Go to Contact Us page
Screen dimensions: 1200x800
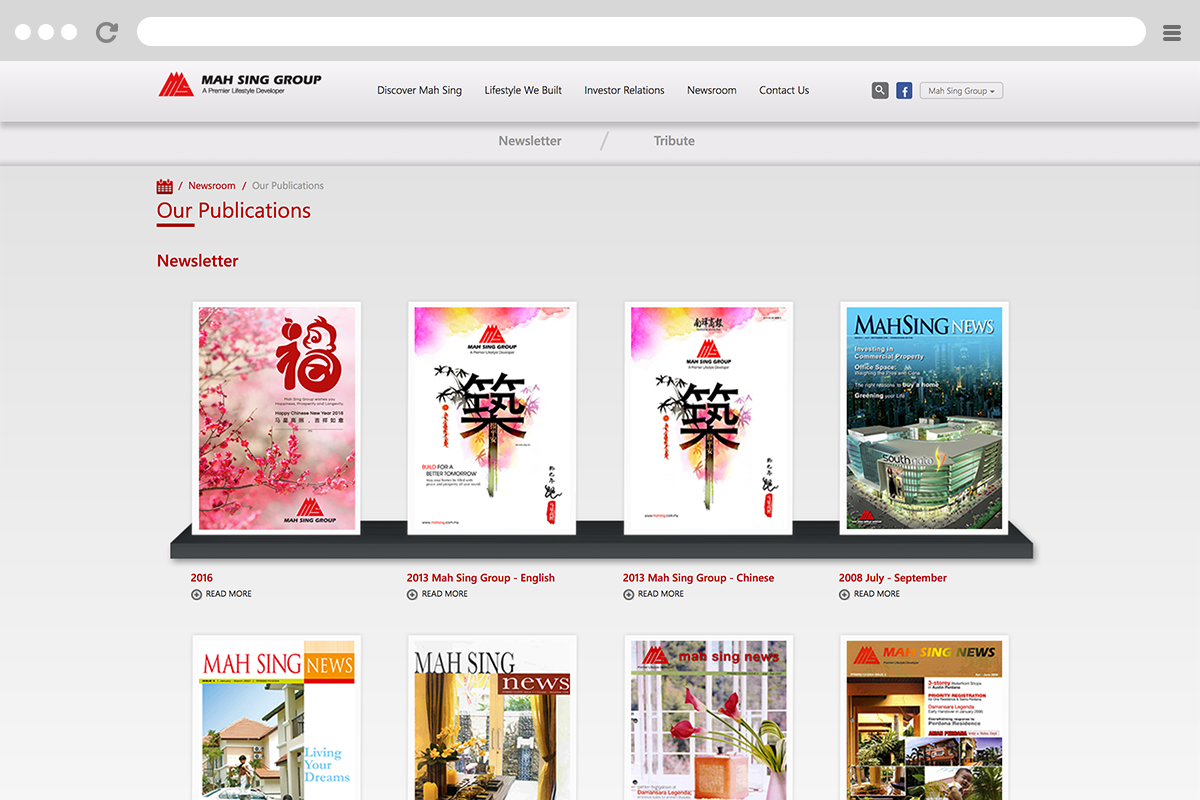point(784,90)
